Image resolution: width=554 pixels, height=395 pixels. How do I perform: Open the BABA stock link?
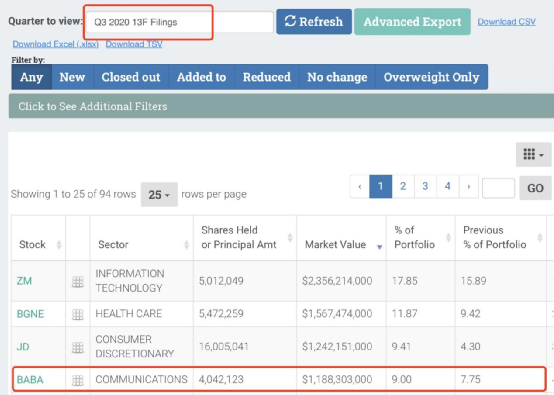pyautogui.click(x=30, y=379)
